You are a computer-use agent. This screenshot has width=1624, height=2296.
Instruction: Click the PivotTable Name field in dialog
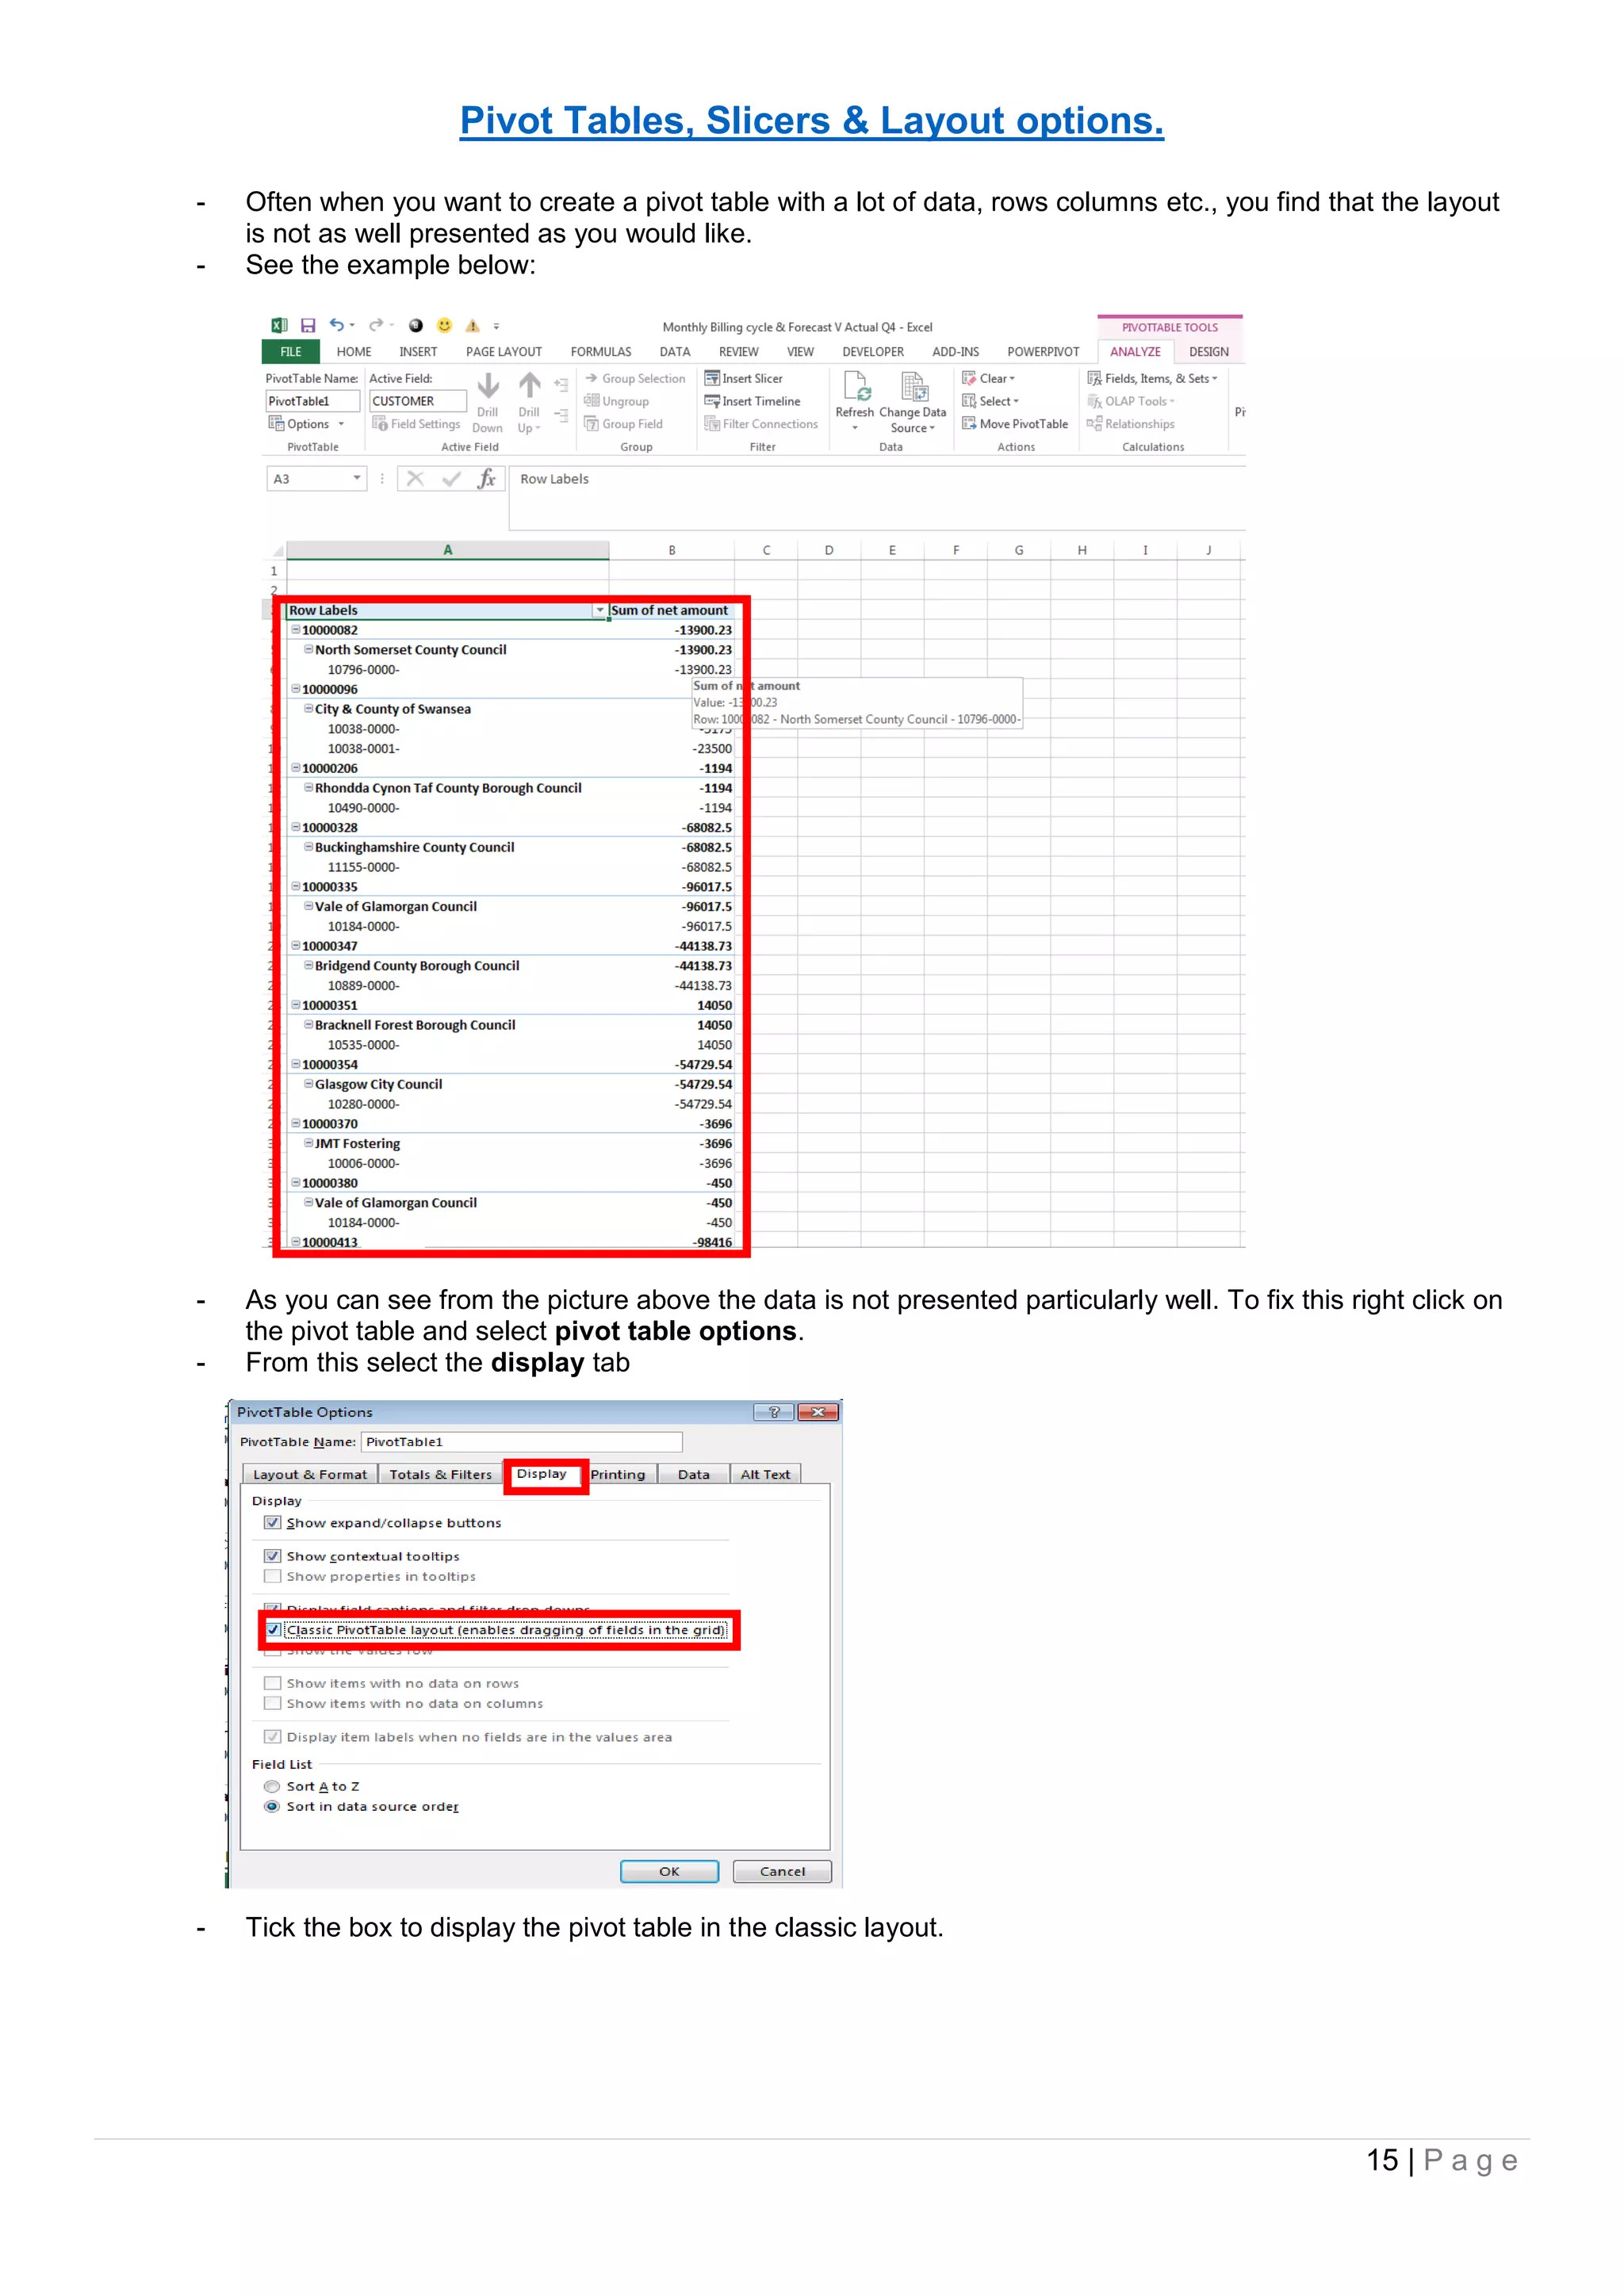(x=521, y=1442)
